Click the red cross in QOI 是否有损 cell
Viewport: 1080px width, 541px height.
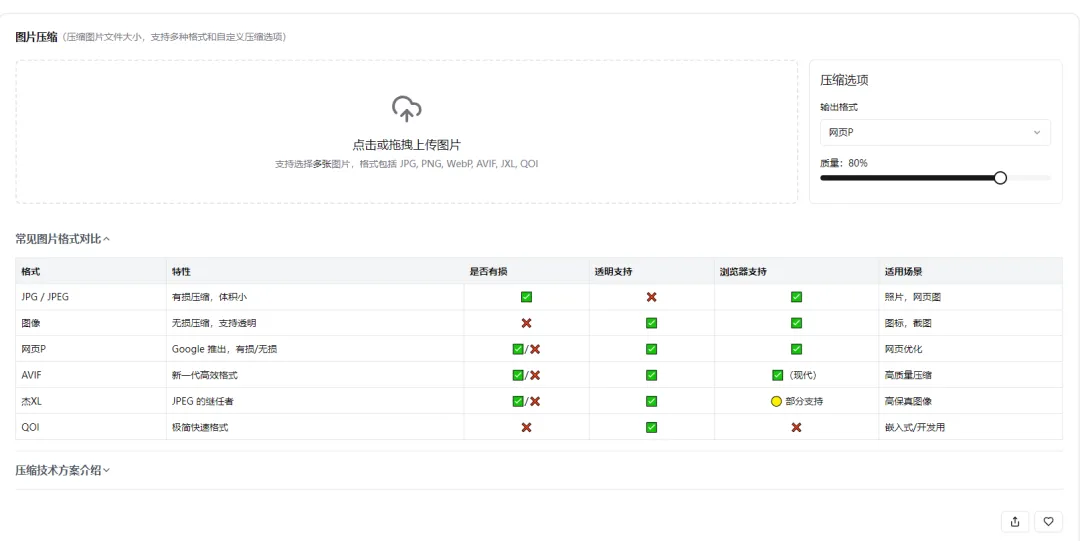tap(526, 427)
